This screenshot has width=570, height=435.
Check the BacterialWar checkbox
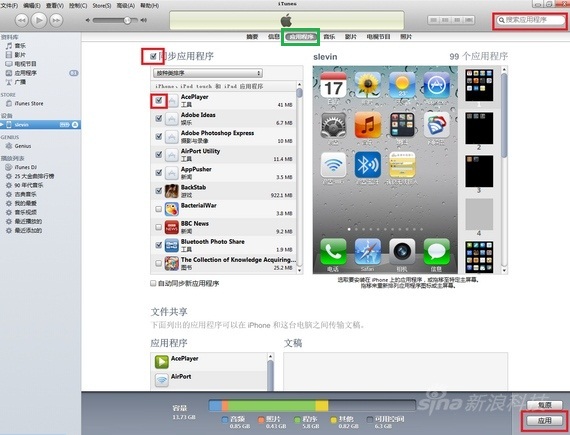[x=158, y=209]
